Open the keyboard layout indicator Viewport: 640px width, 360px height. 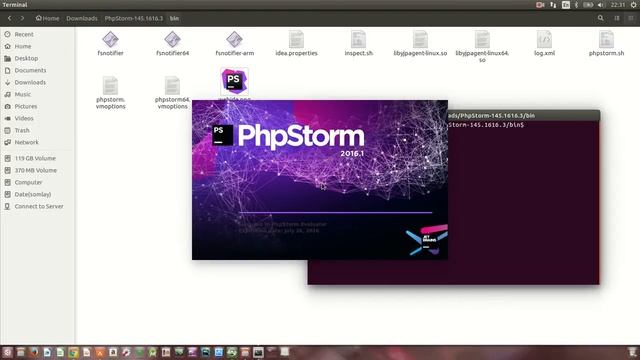[x=566, y=5]
